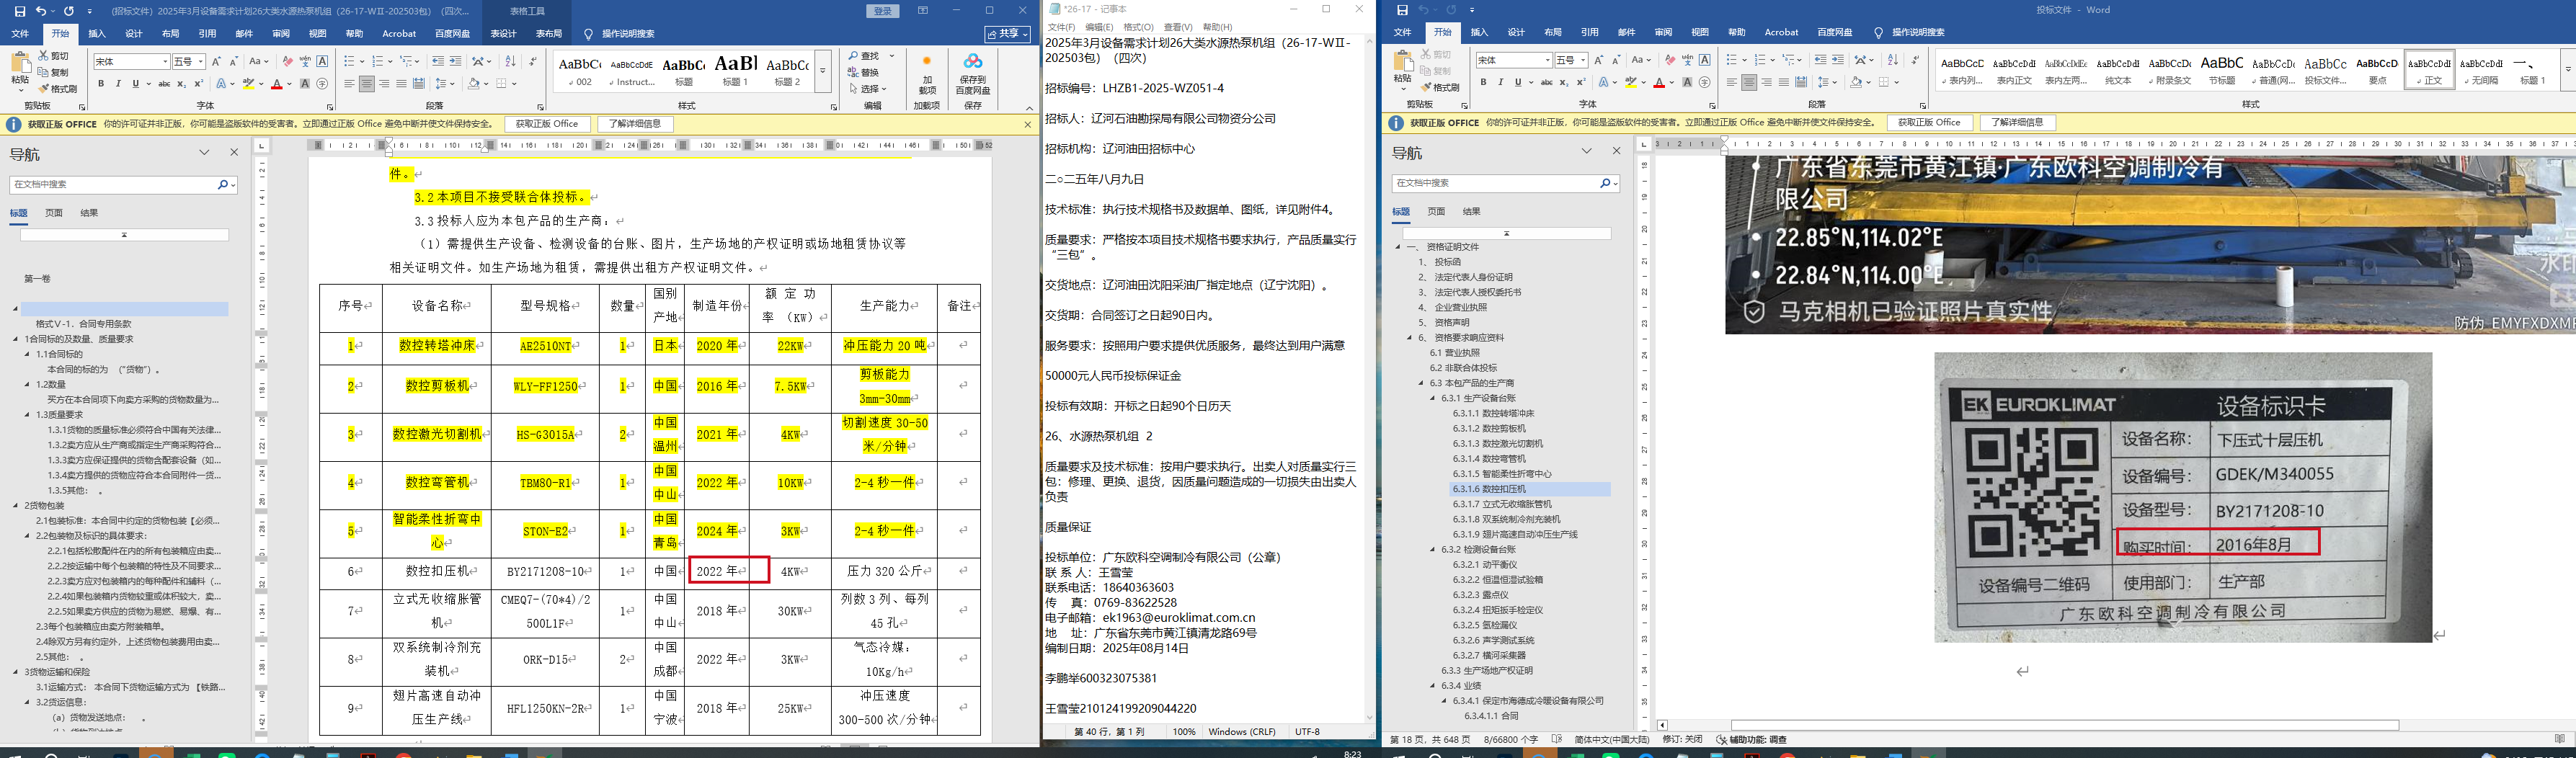
Task: Toggle italic in right Word ribbon
Action: tap(1500, 83)
